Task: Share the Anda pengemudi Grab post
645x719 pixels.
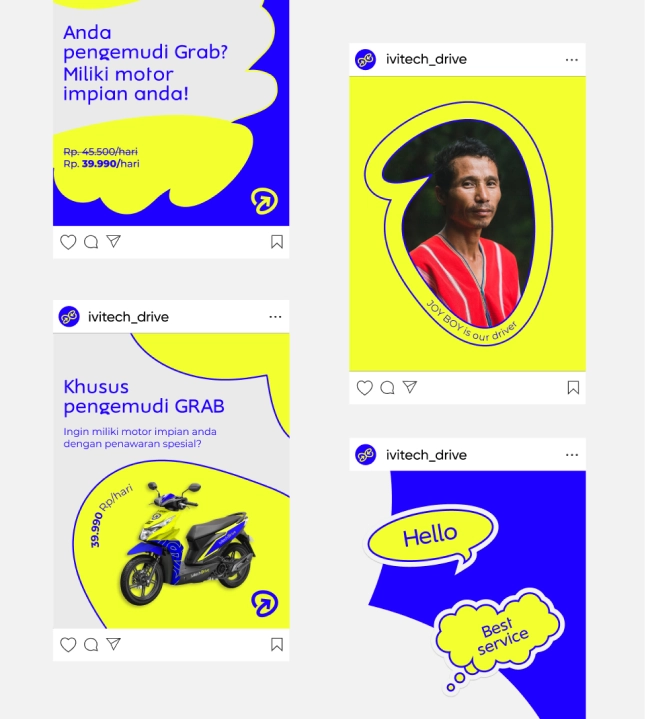Action: (x=113, y=241)
